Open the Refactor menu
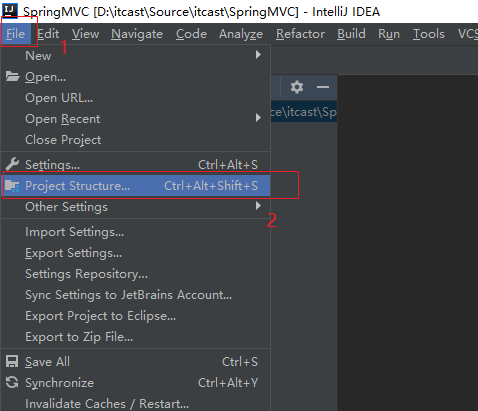 pos(300,34)
